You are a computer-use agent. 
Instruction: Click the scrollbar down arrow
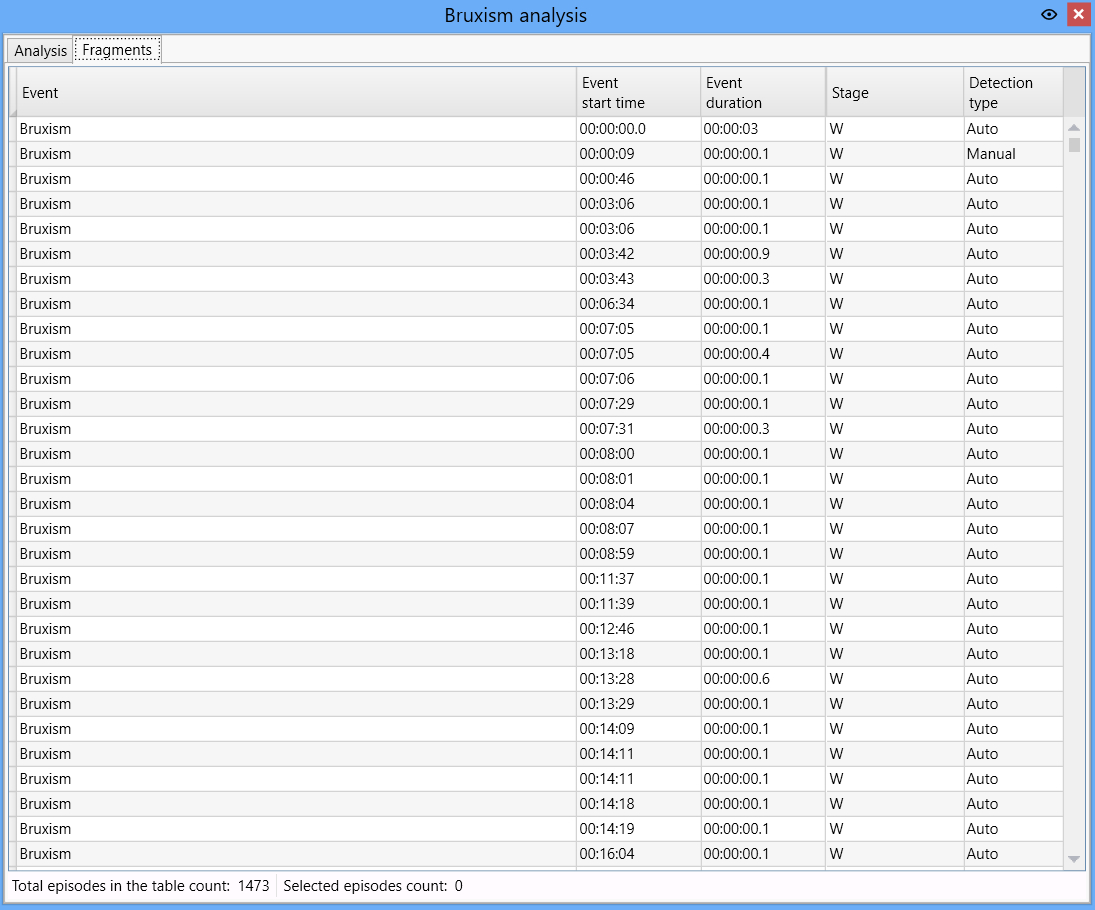pos(1074,859)
